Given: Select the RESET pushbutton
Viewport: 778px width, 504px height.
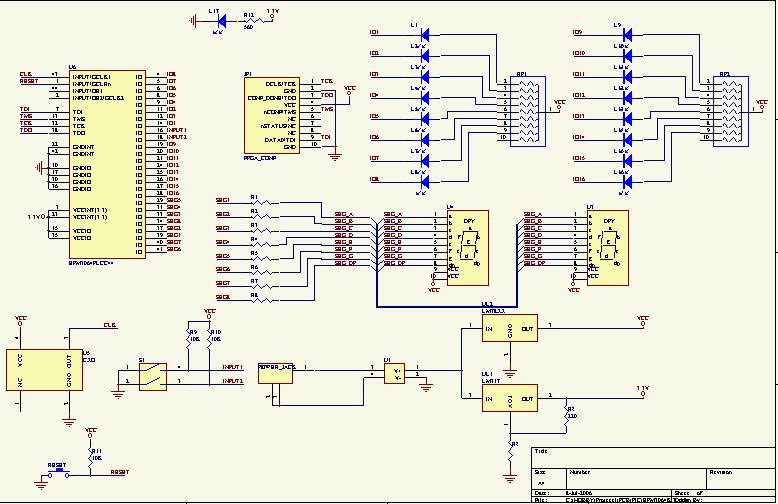Looking at the screenshot, I should [59, 472].
